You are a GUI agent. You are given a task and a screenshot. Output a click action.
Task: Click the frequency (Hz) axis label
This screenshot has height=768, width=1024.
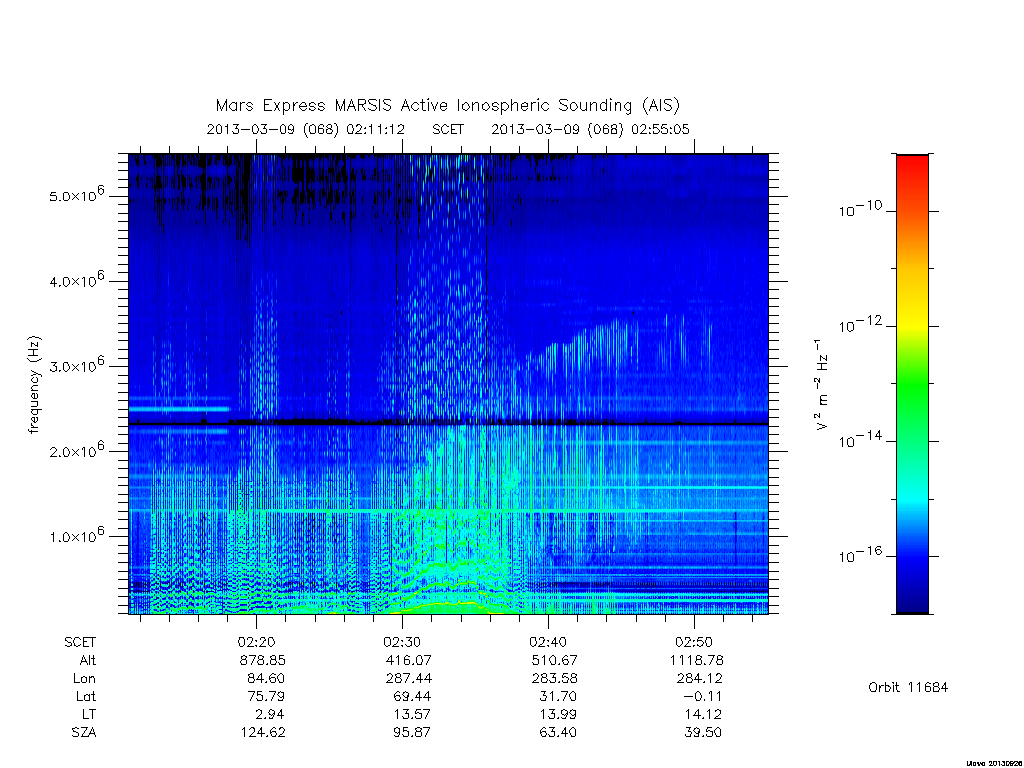[x=34, y=384]
